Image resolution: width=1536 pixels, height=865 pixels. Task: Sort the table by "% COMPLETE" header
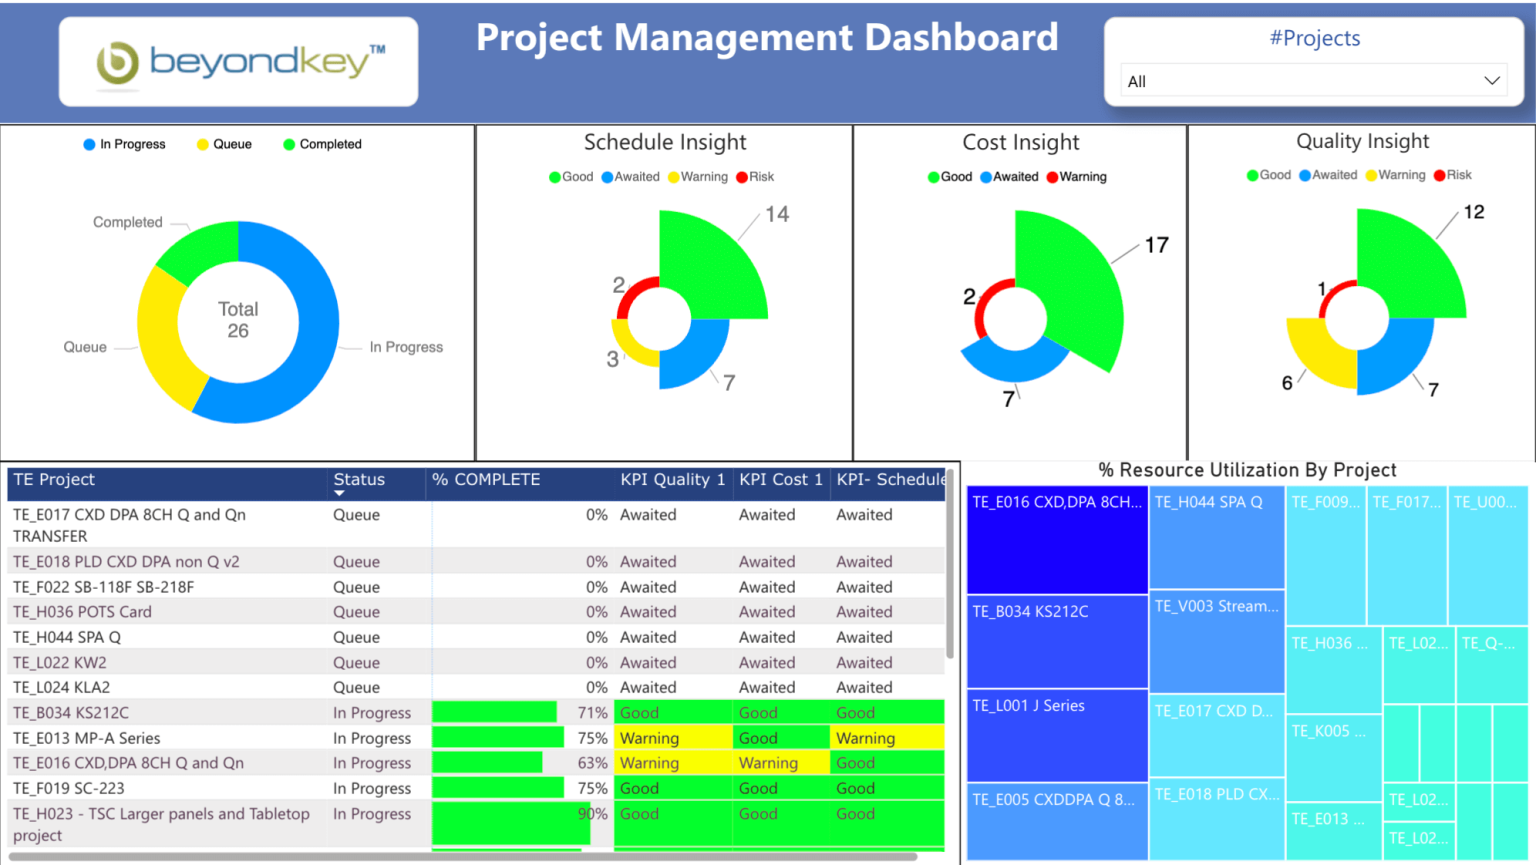486,481
